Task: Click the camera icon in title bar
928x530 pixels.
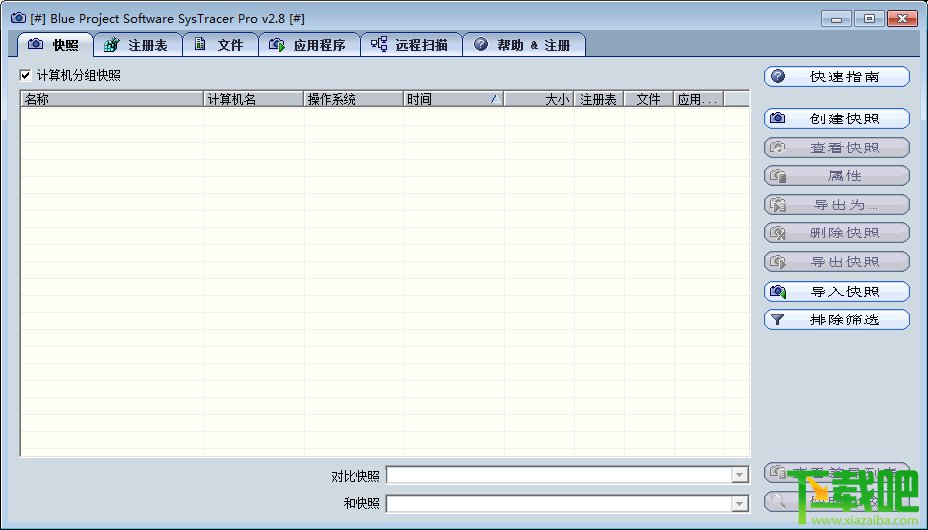Action: pos(18,18)
